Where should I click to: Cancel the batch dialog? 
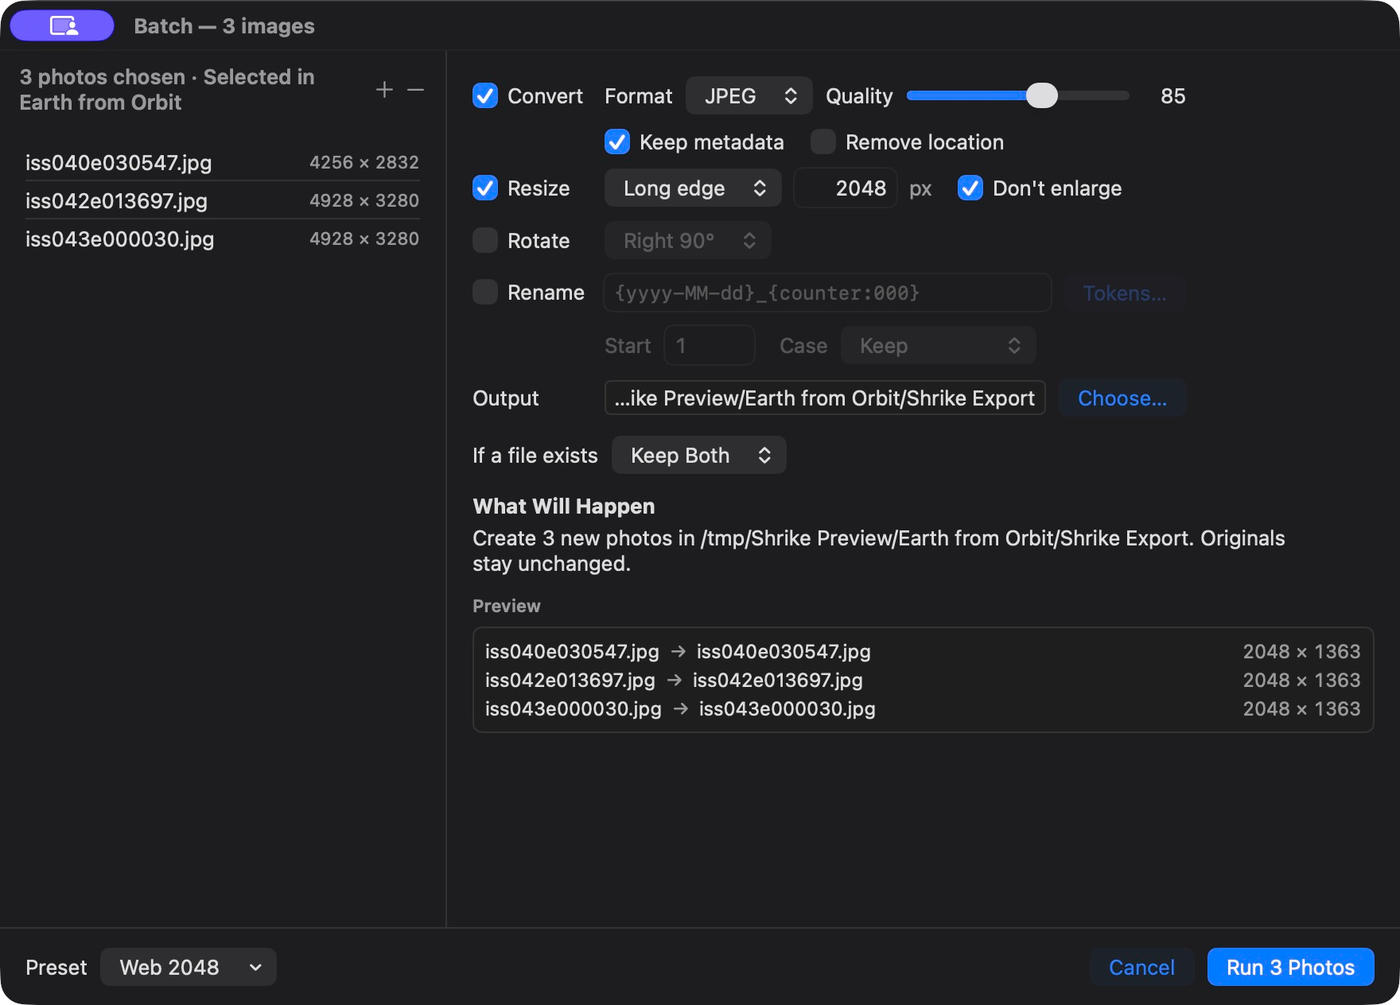[1141, 967]
